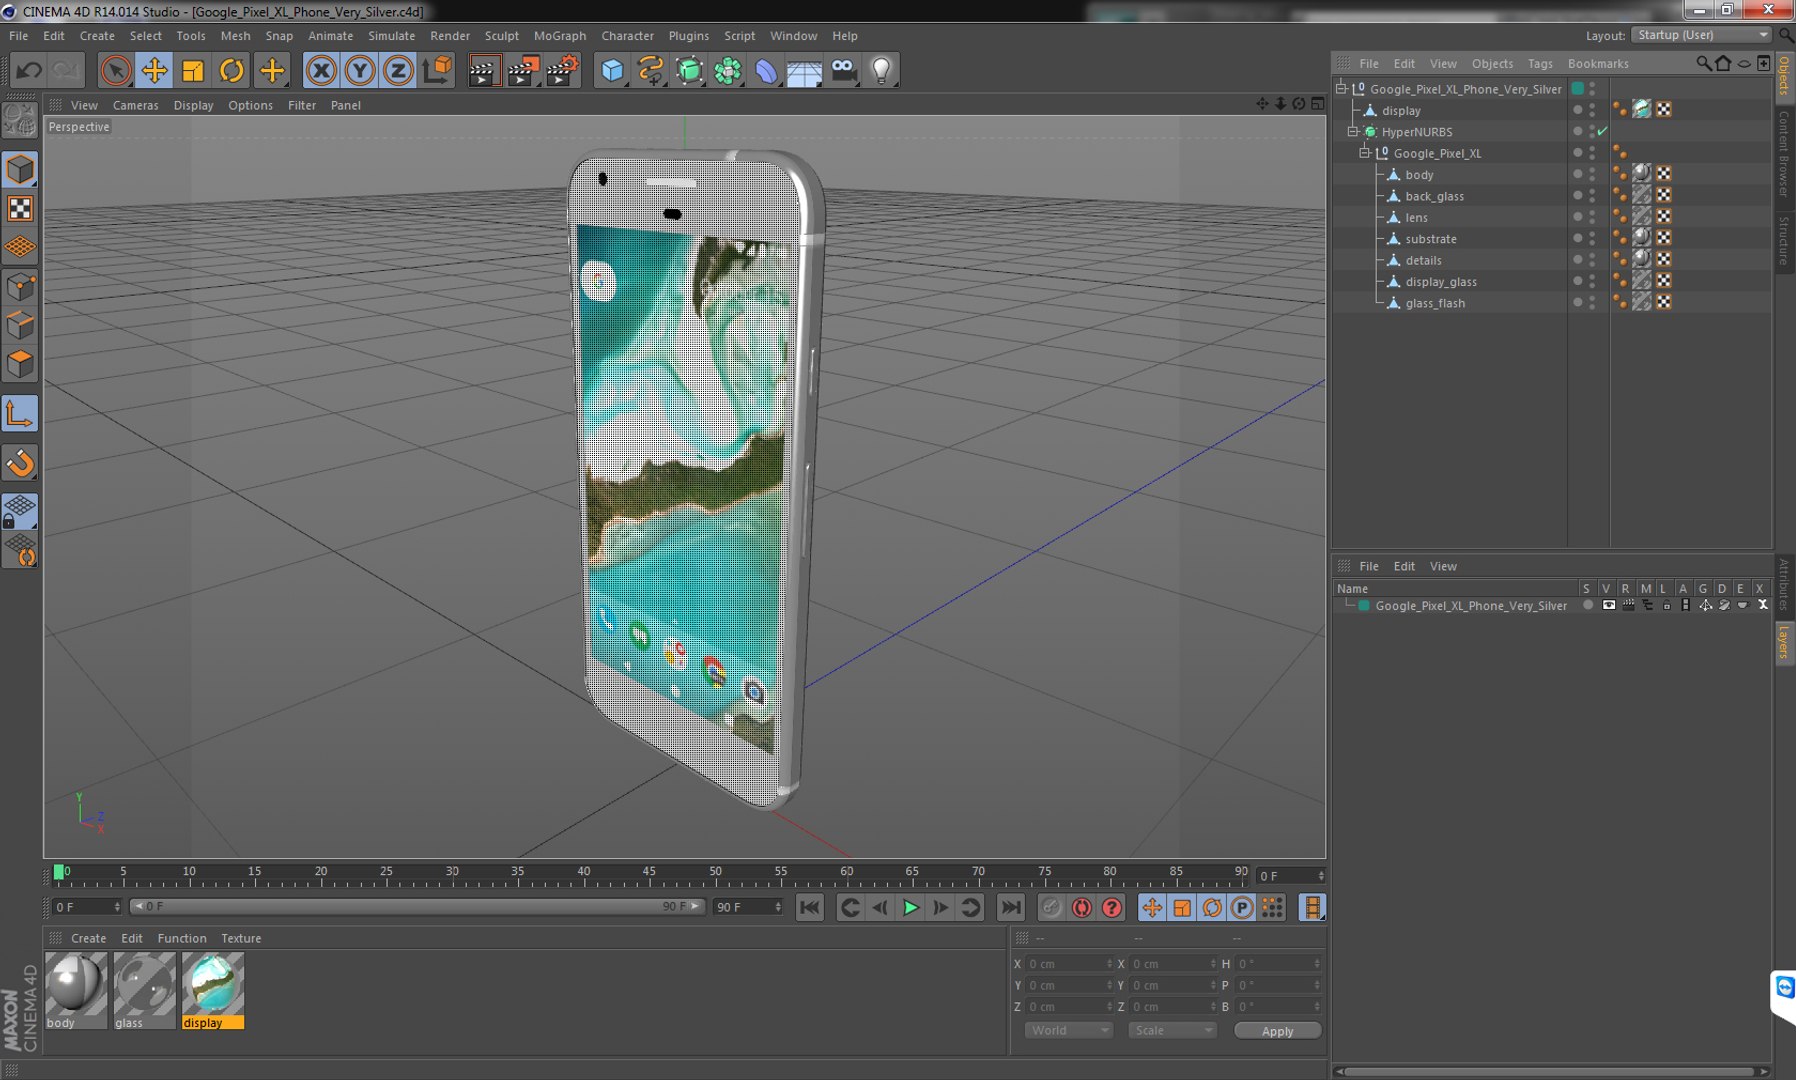Toggle Snap magnet icon
Image resolution: width=1796 pixels, height=1080 pixels.
[20, 463]
